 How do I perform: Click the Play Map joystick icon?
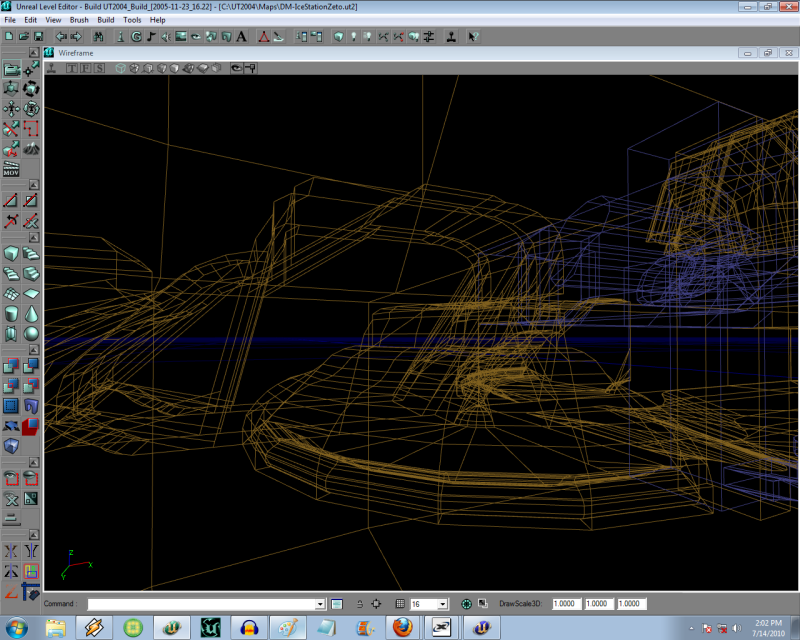[451, 37]
